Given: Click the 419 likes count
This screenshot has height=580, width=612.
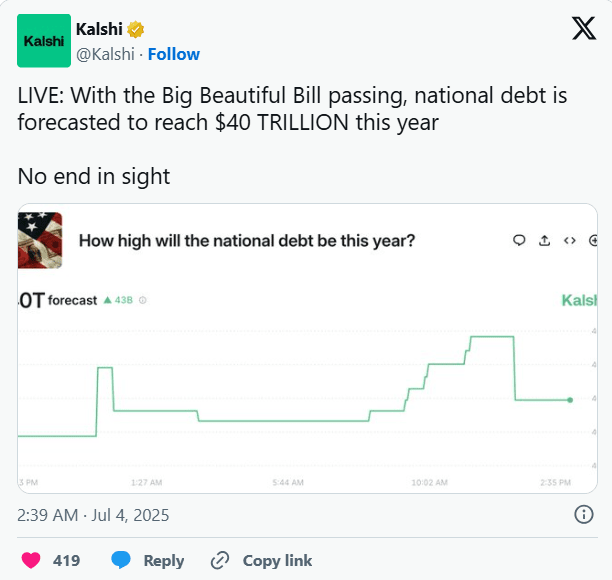Looking at the screenshot, I should (x=66, y=560).
